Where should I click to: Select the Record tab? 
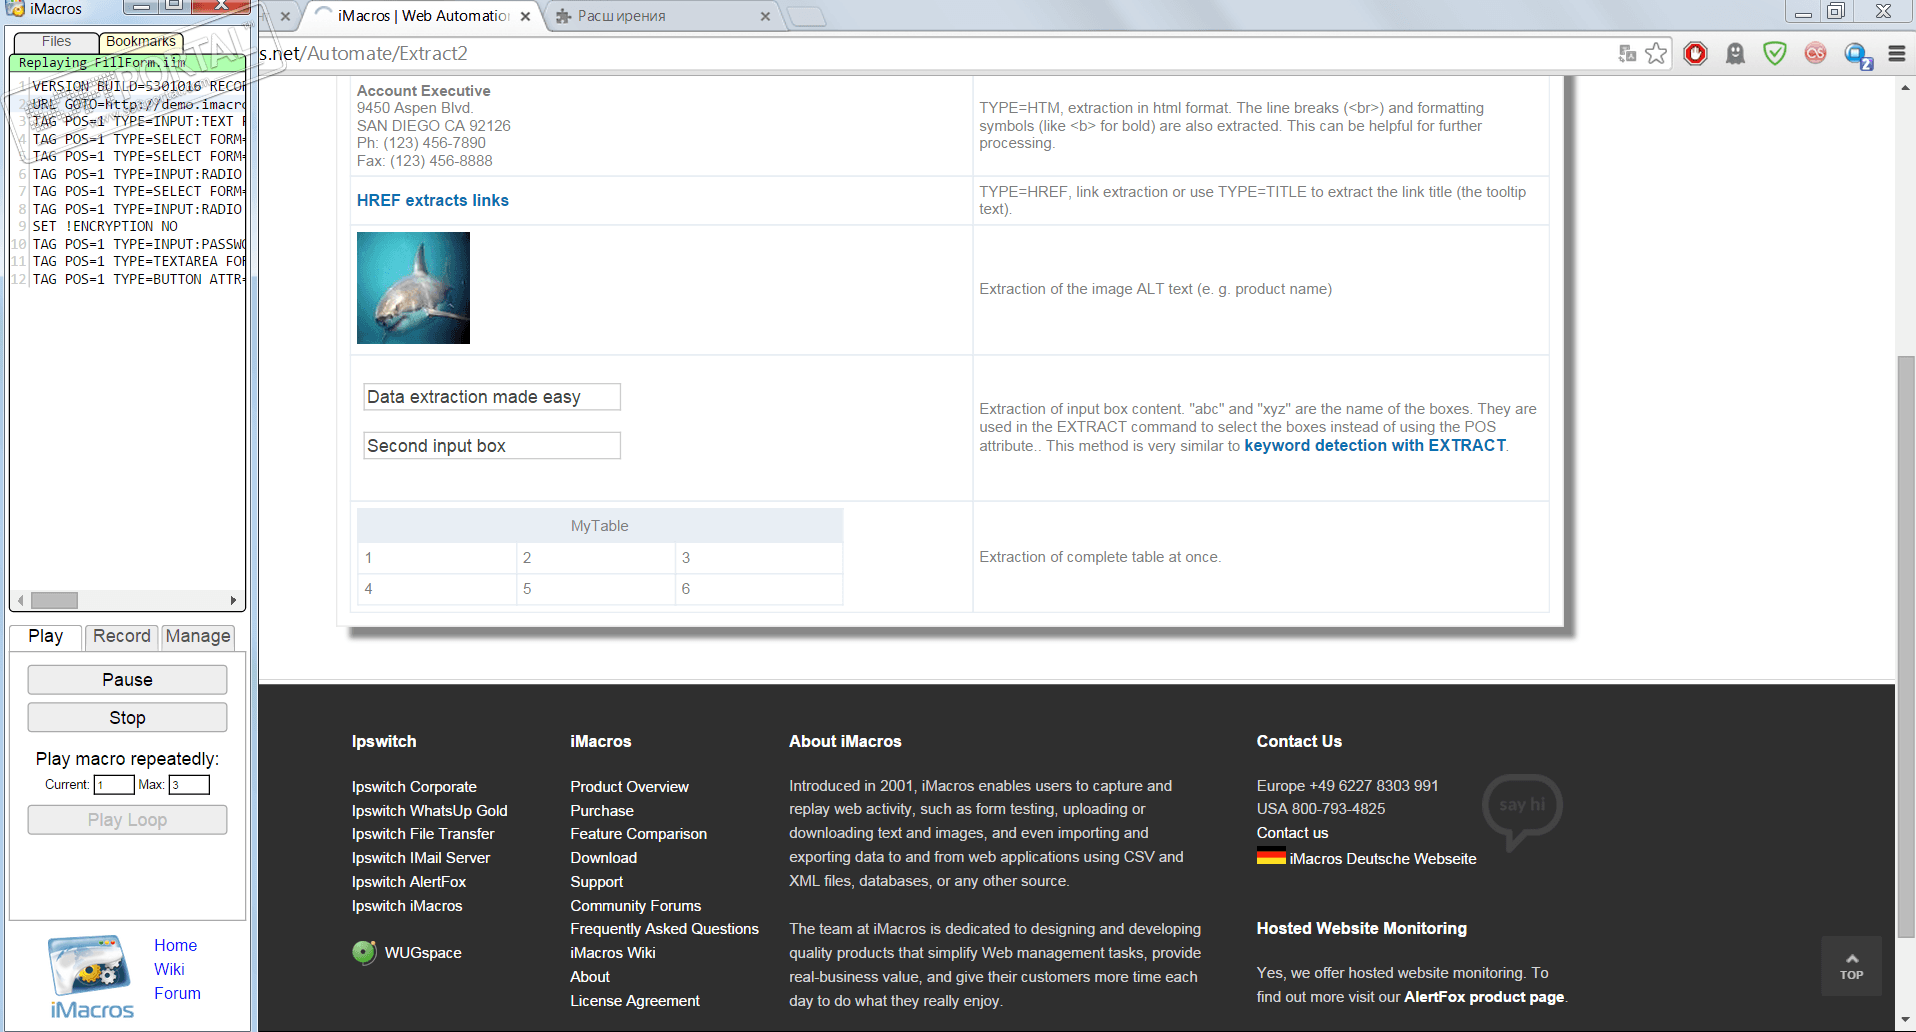121,637
